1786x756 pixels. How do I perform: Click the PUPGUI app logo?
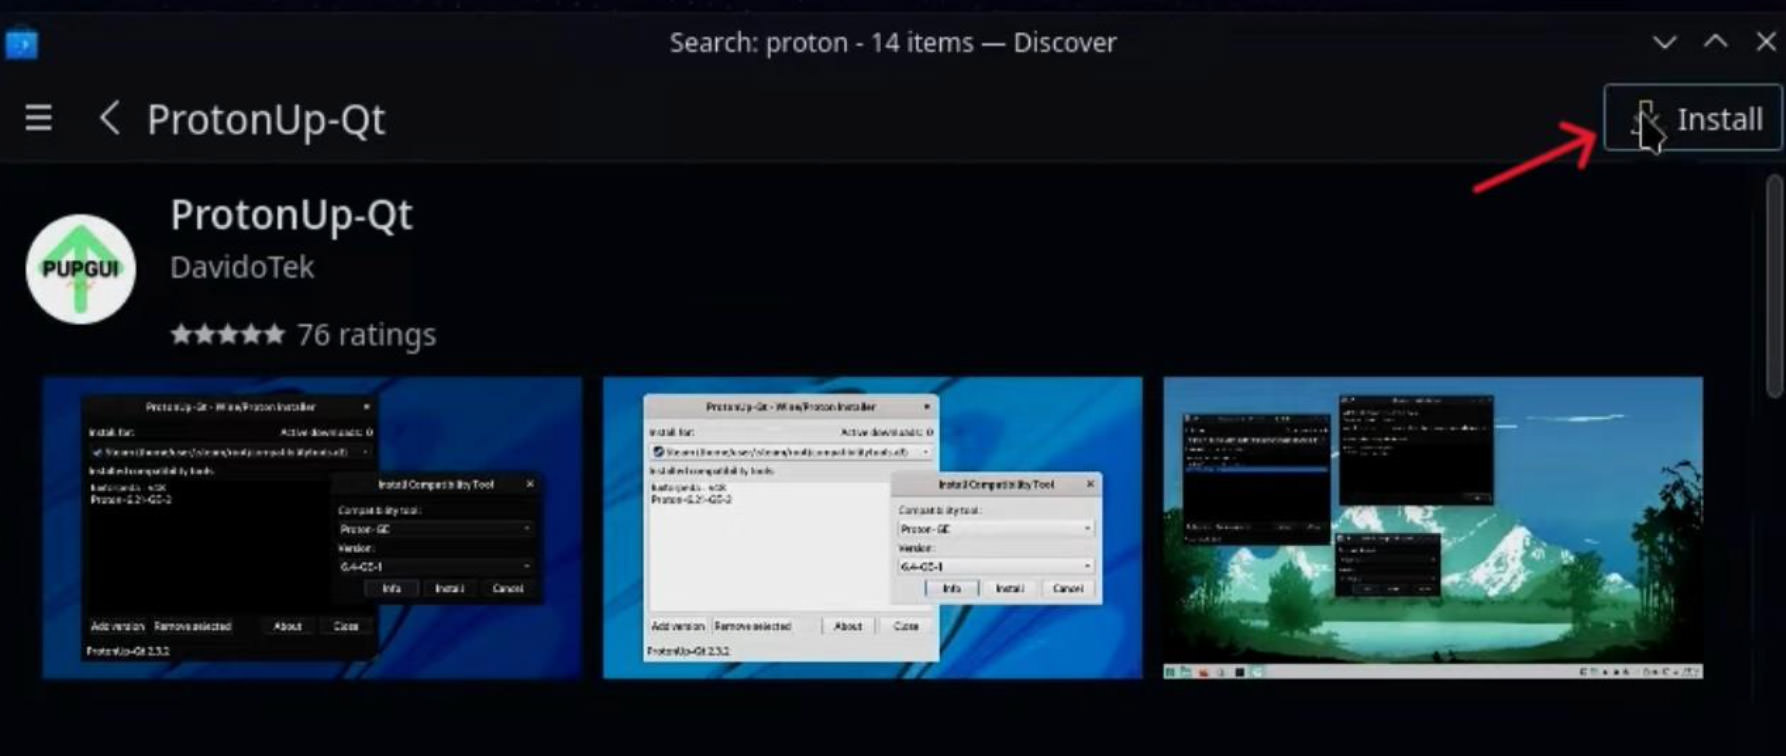click(x=81, y=269)
